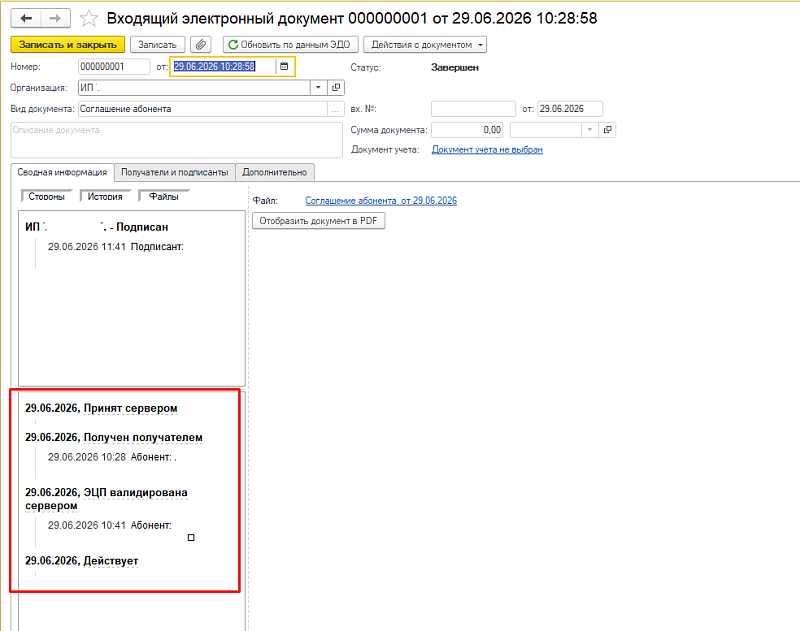Open the Дополнительно tab
Viewport: 800px width, 631px height.
point(274,172)
